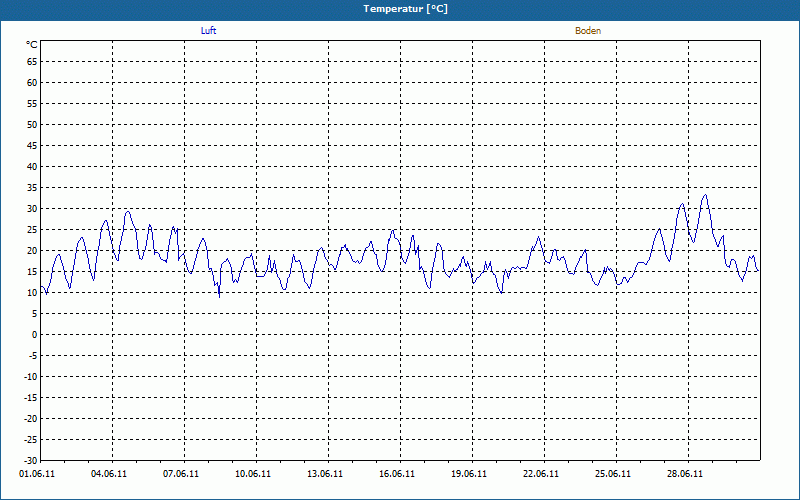Click the 16.06.11 date label
The width and height of the screenshot is (800, 500).
pos(396,474)
